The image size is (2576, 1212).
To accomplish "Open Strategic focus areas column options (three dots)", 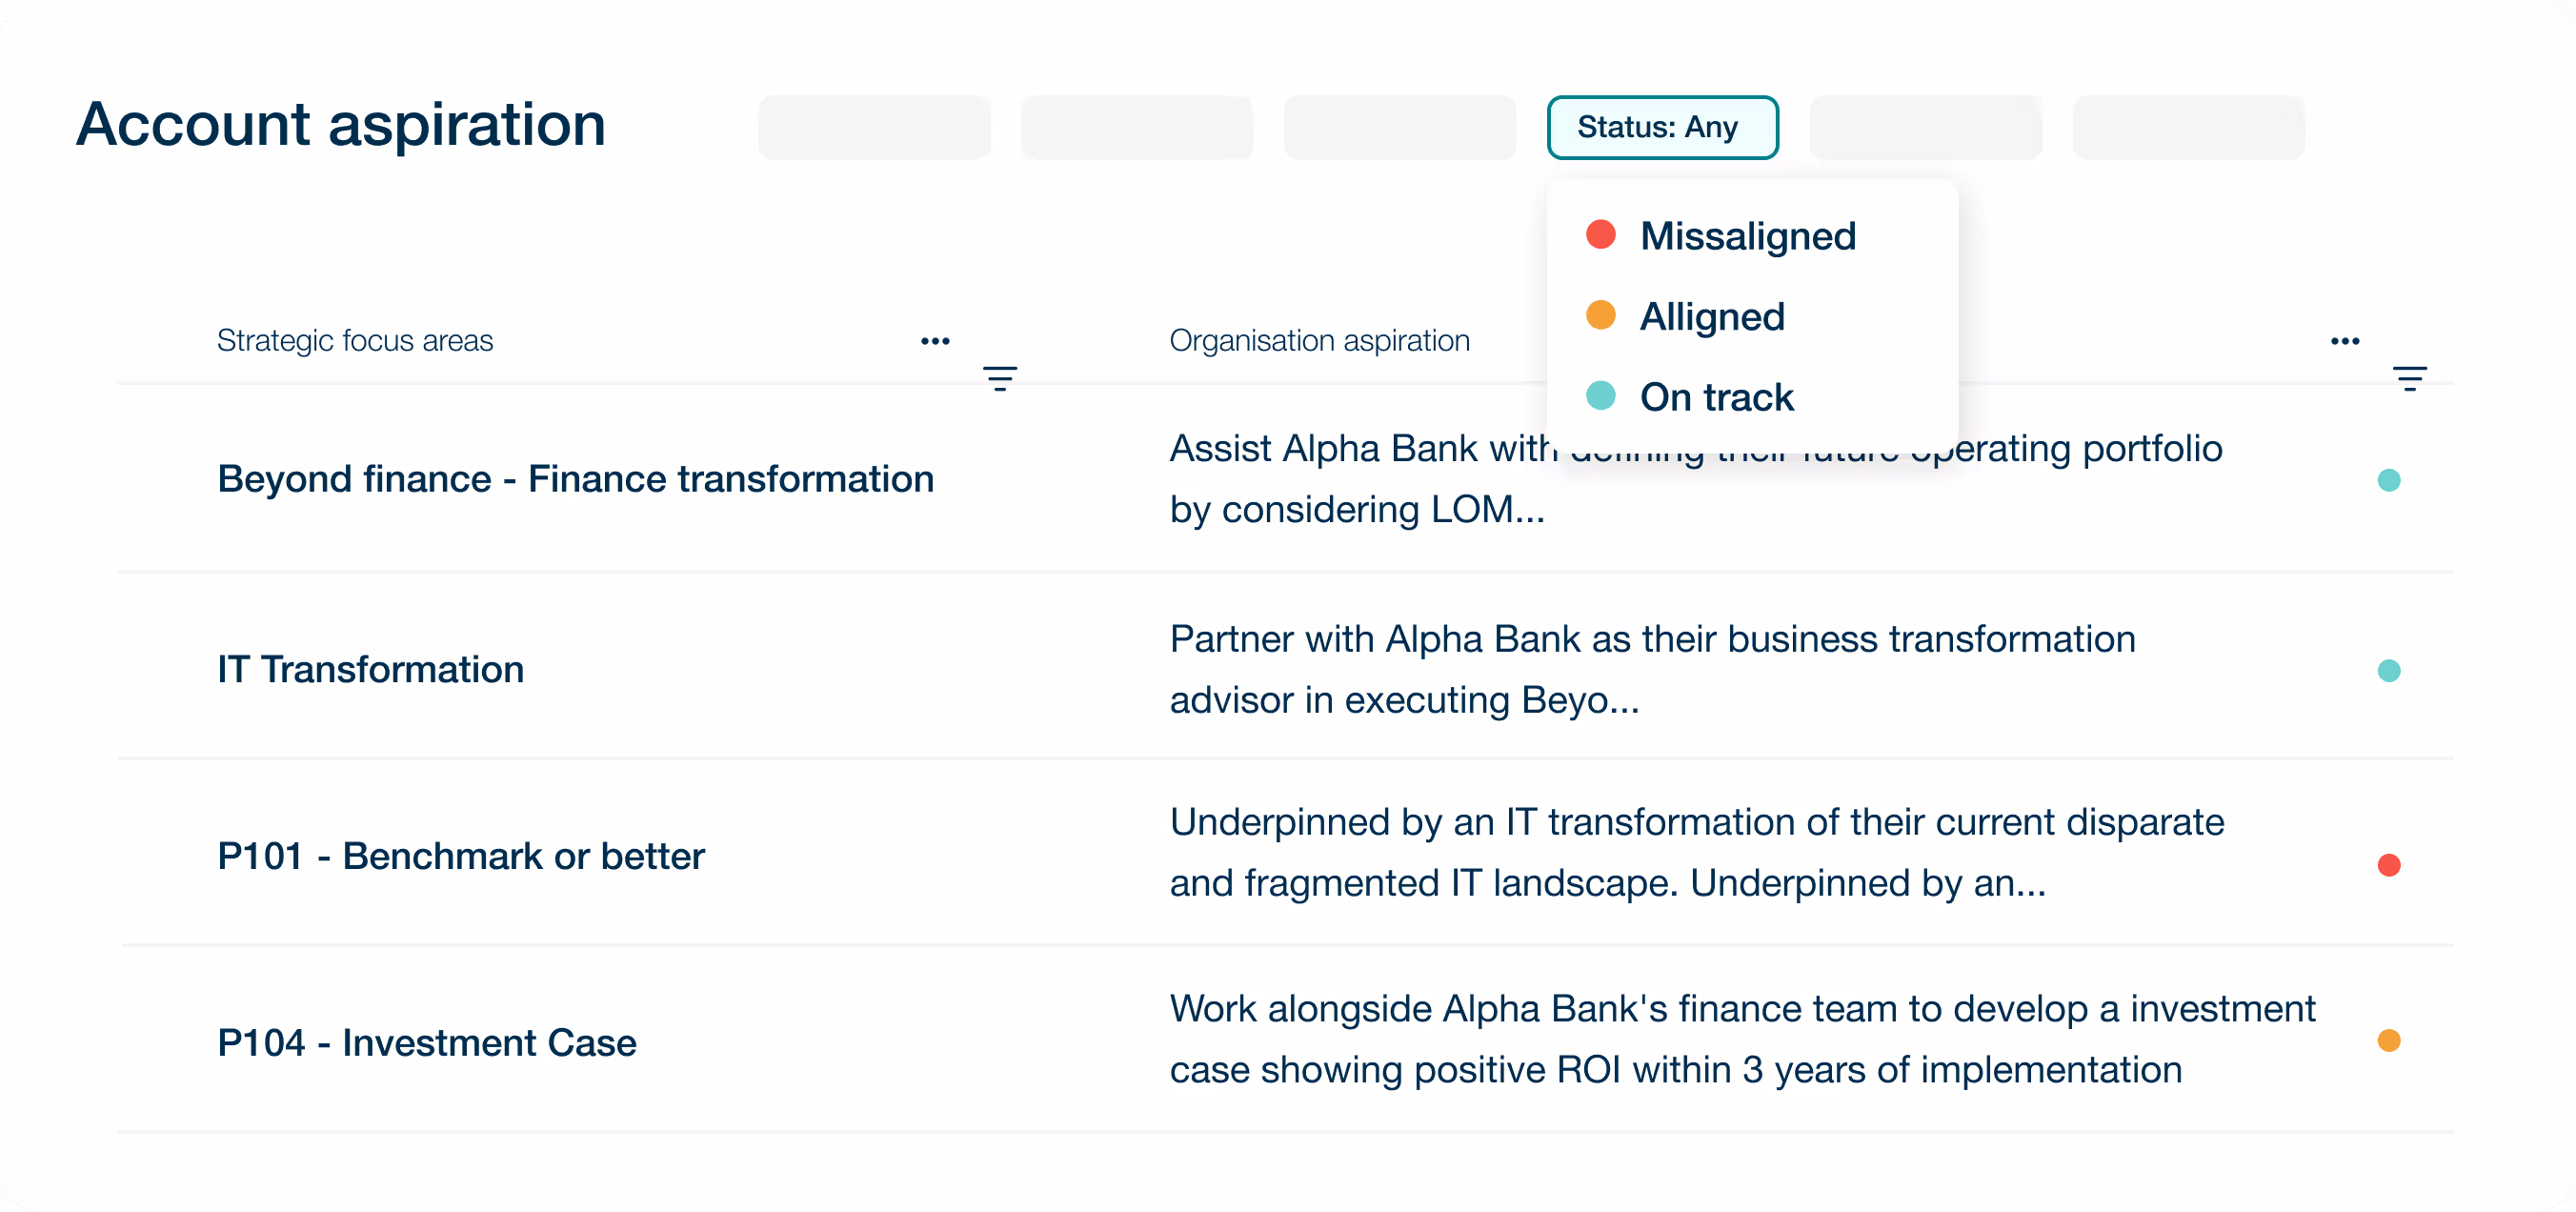I will [935, 342].
